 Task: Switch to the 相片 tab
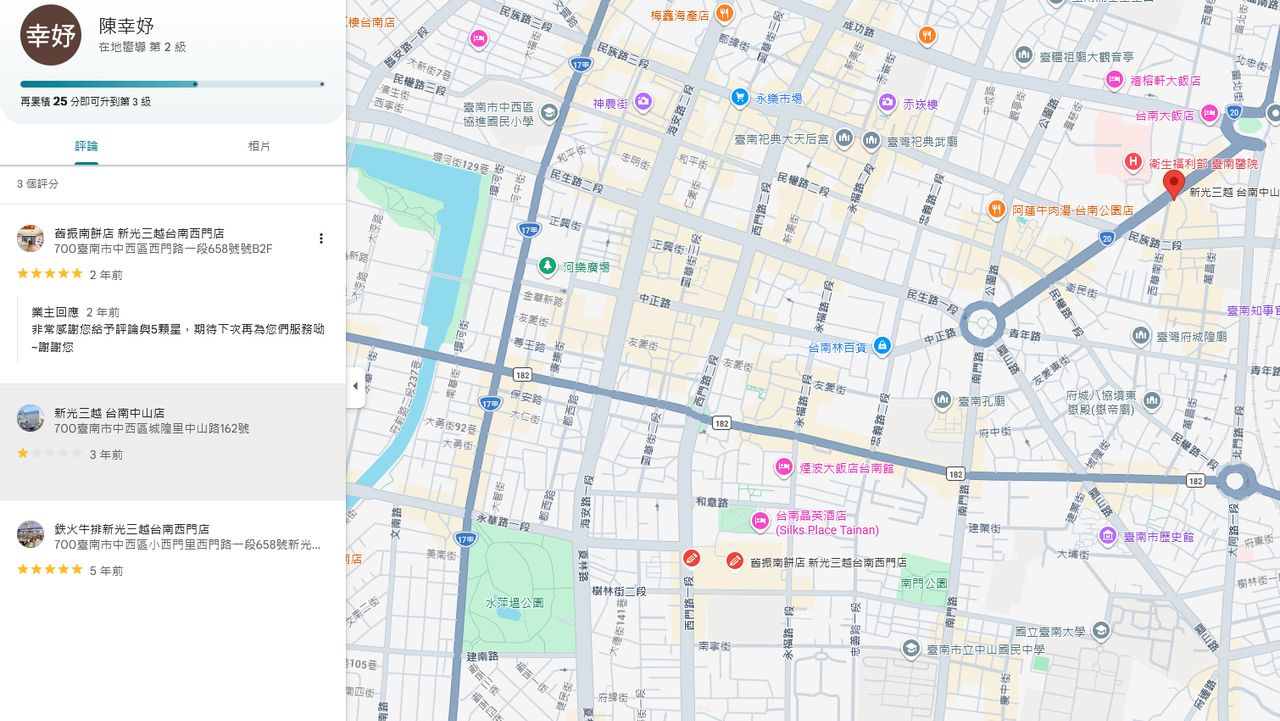(x=259, y=146)
